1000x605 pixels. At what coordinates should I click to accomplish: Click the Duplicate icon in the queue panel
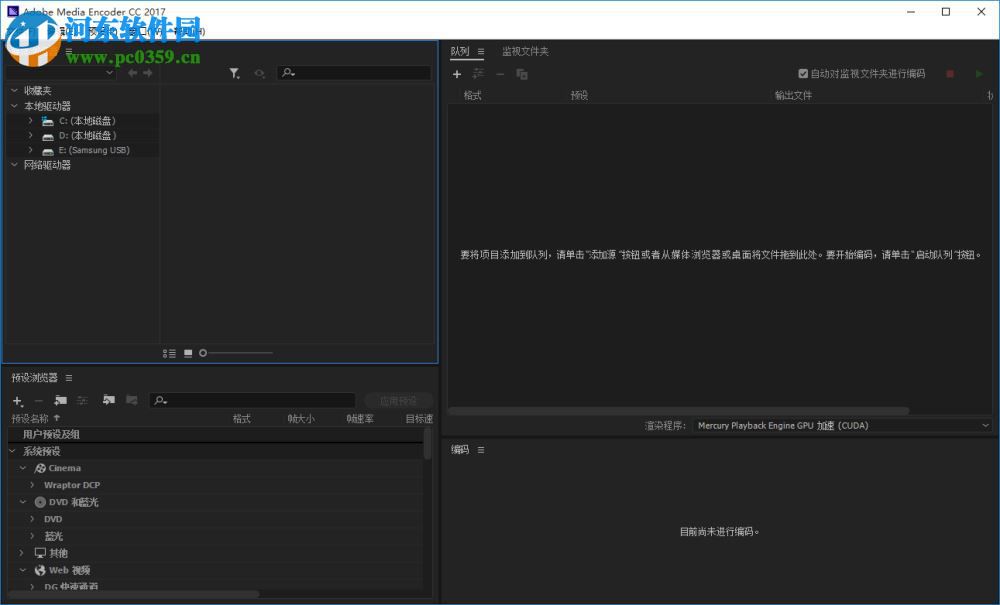pyautogui.click(x=521, y=73)
